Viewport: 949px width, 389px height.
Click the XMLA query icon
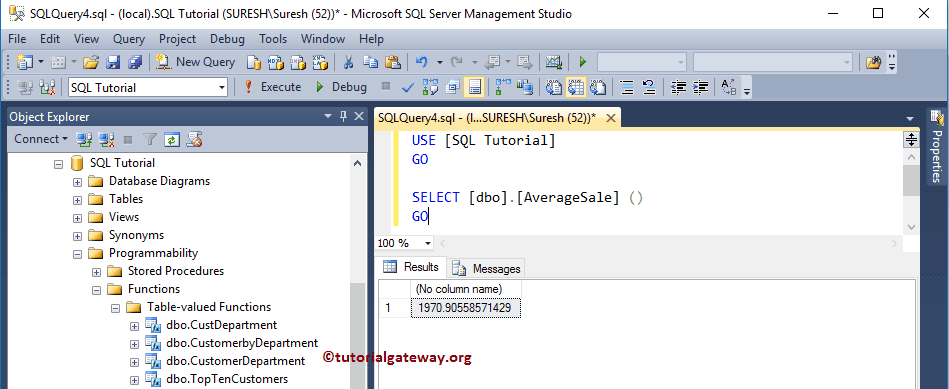pyautogui.click(x=320, y=62)
